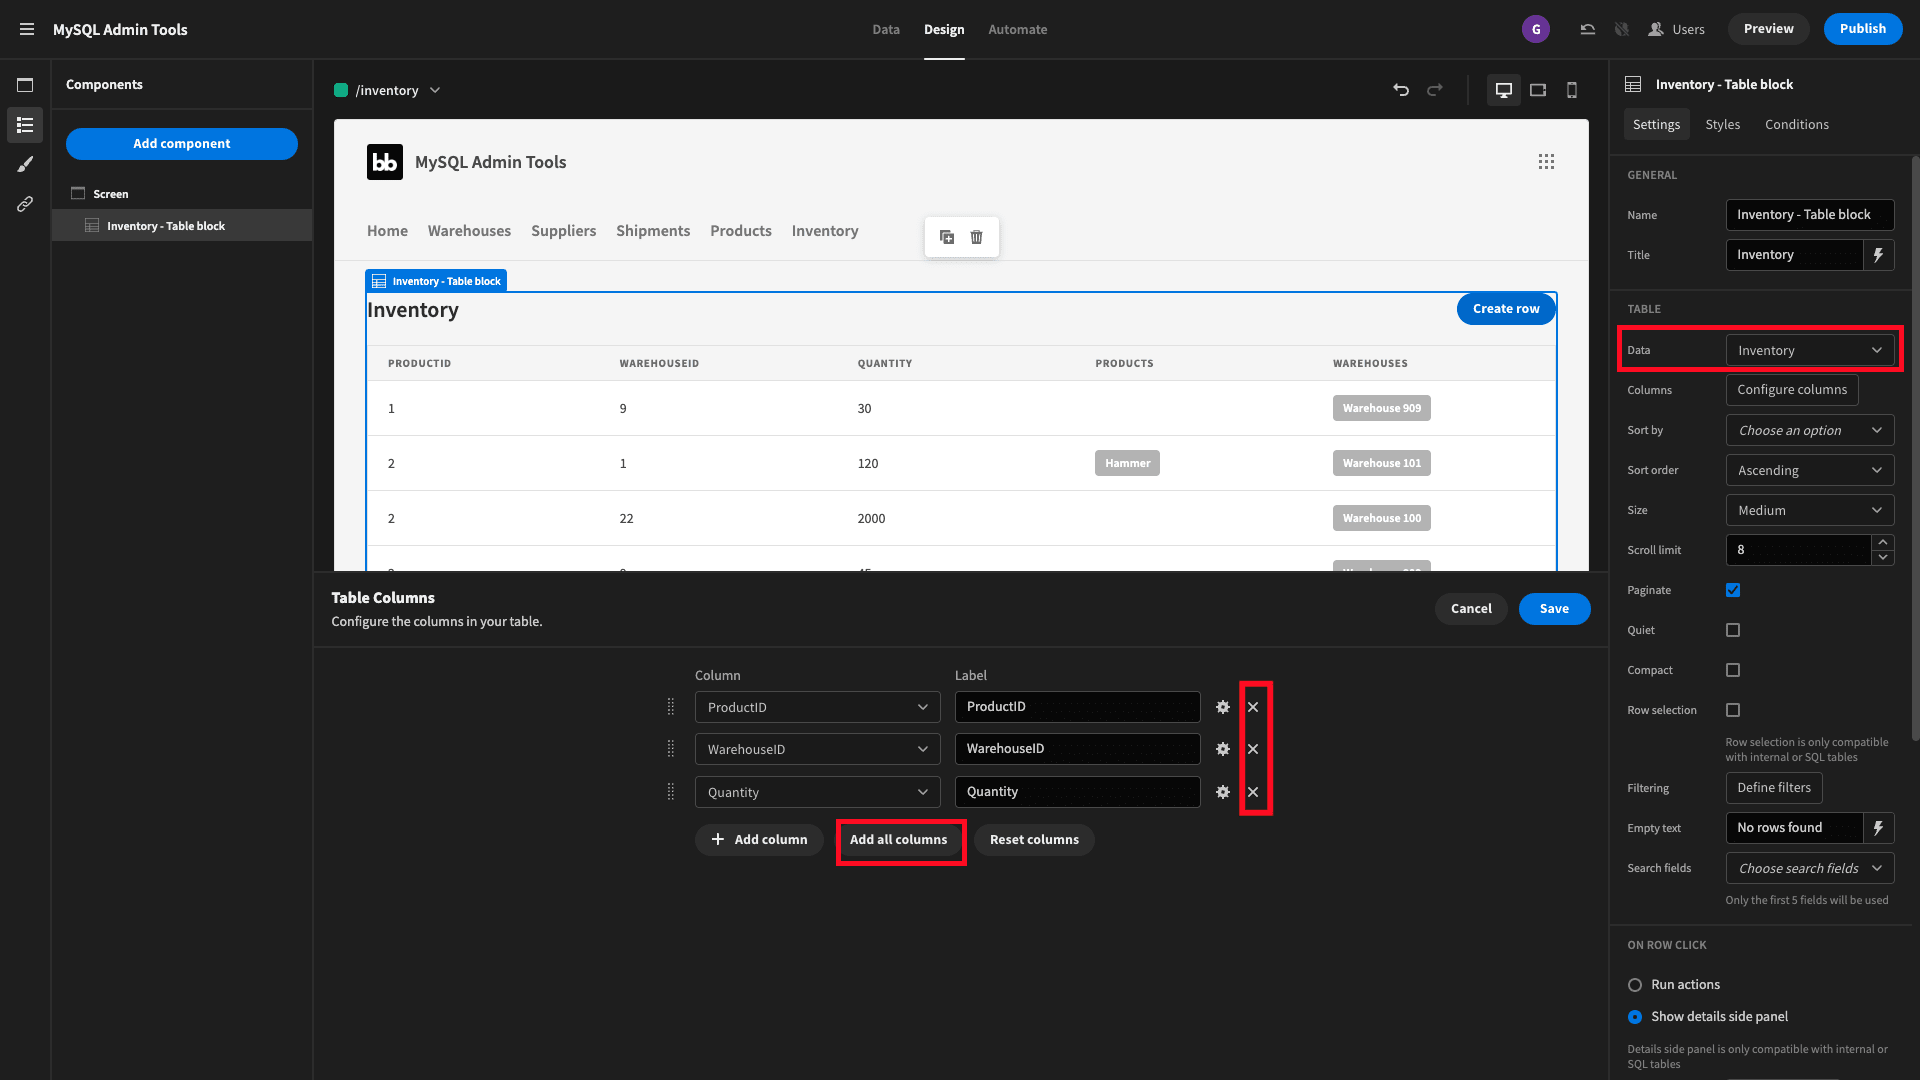This screenshot has width=1920, height=1080.
Task: Save the table columns configuration
Action: click(x=1554, y=609)
